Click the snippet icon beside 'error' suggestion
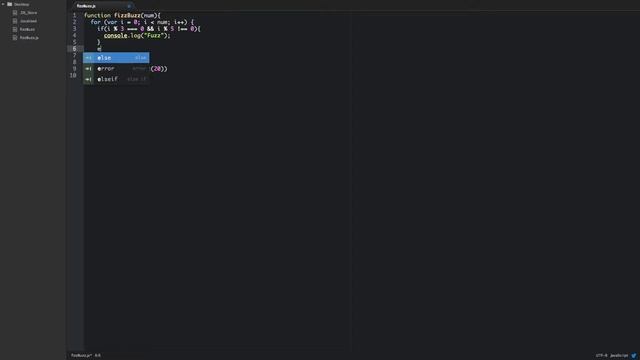 tap(89, 69)
